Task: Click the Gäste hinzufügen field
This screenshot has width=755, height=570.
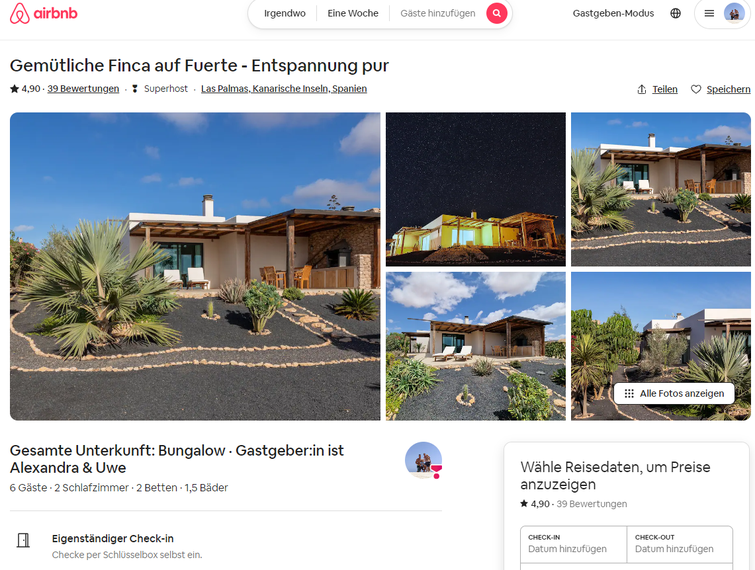Action: [438, 13]
